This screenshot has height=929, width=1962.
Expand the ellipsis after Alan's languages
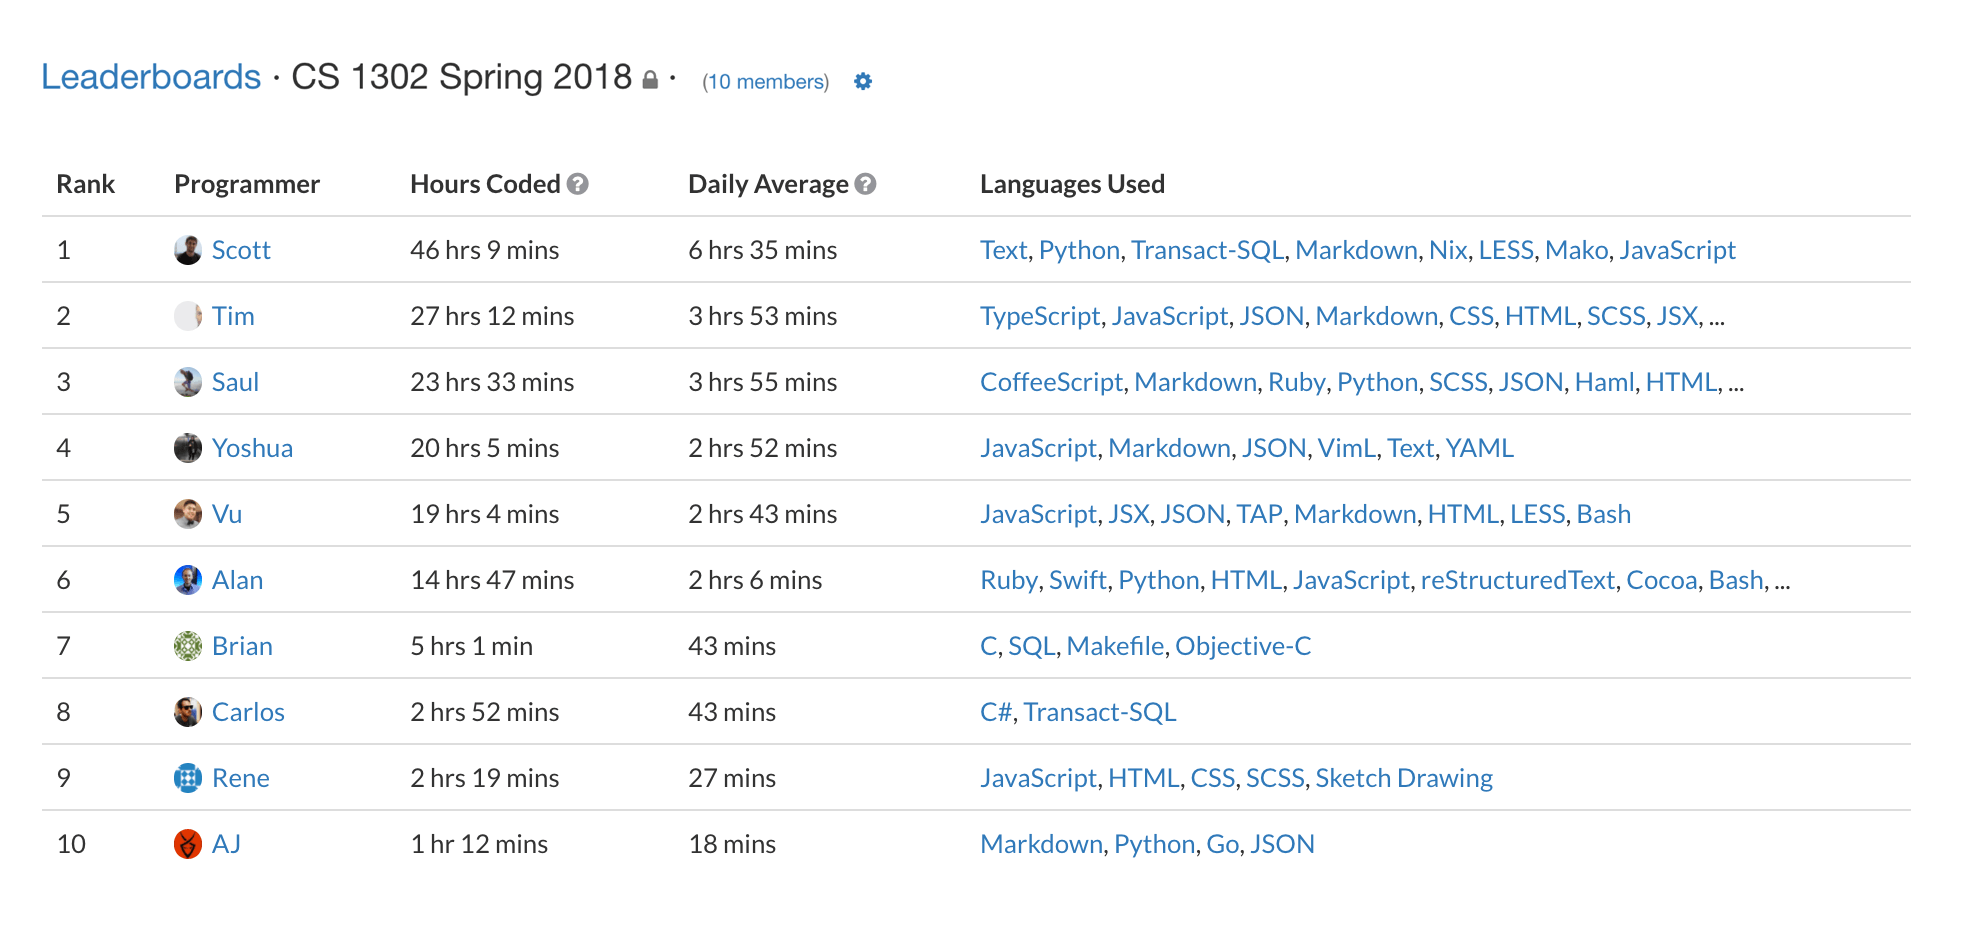pyautogui.click(x=1782, y=582)
